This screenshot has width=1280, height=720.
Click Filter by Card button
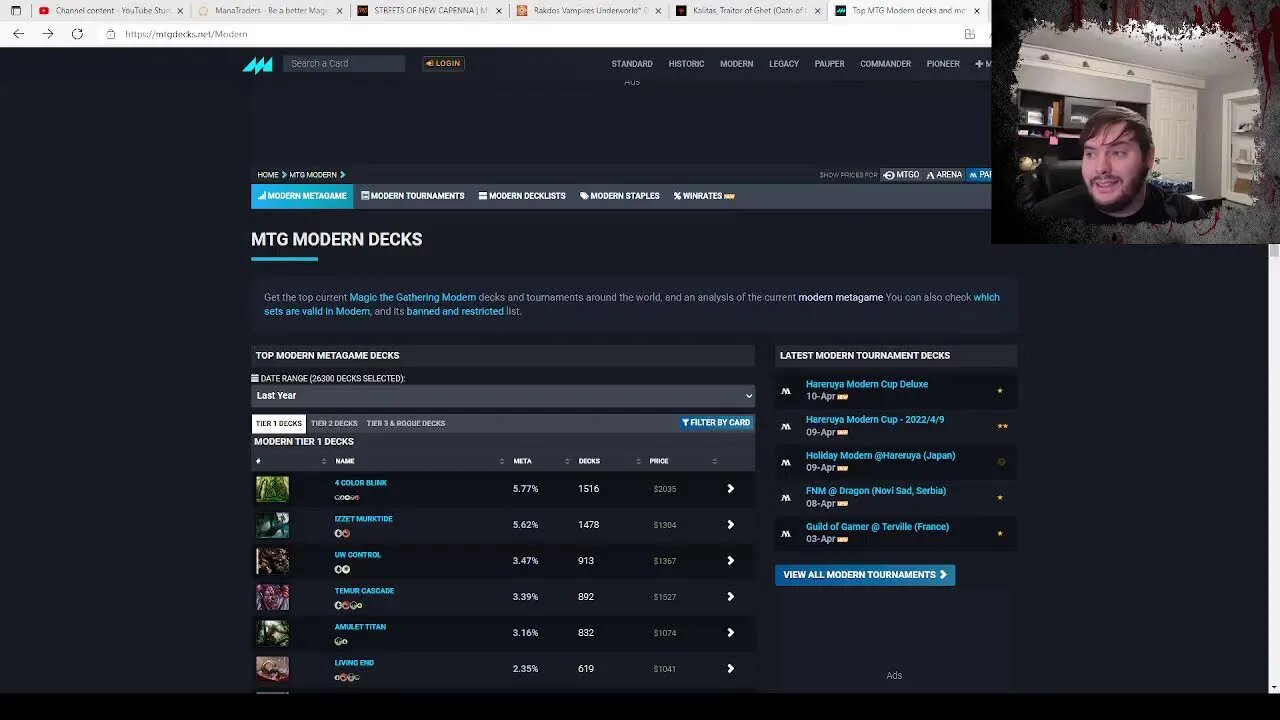pyautogui.click(x=715, y=423)
